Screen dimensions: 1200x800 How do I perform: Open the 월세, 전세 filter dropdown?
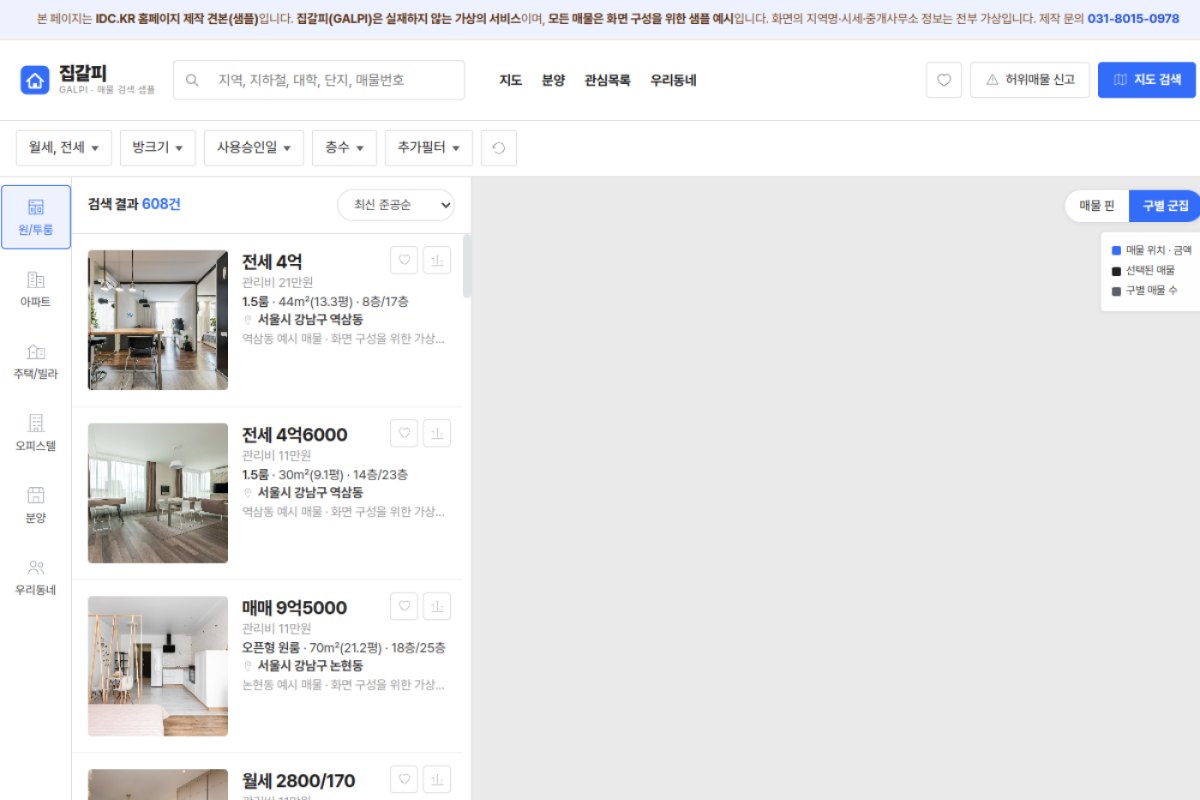[64, 148]
